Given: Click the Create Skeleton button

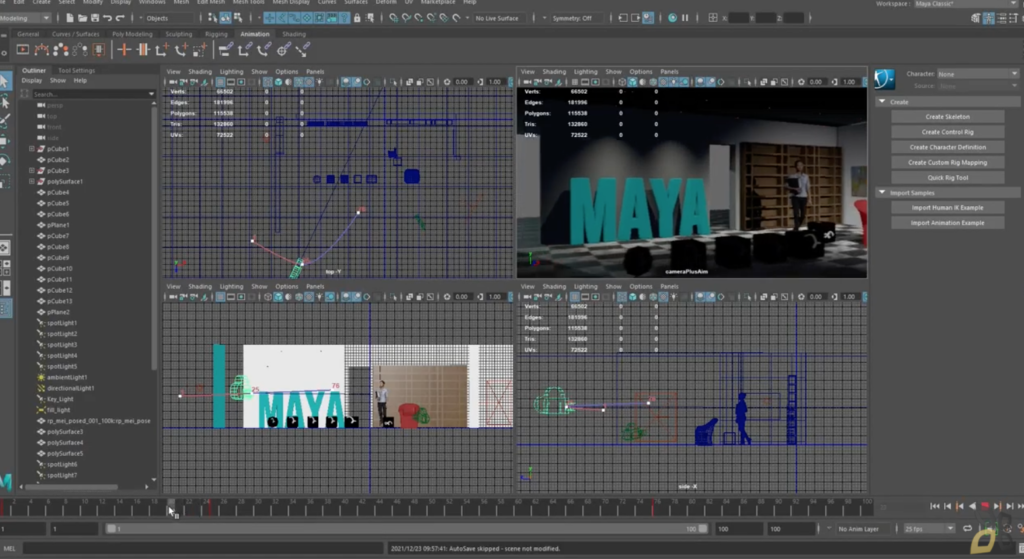Looking at the screenshot, I should 948,117.
